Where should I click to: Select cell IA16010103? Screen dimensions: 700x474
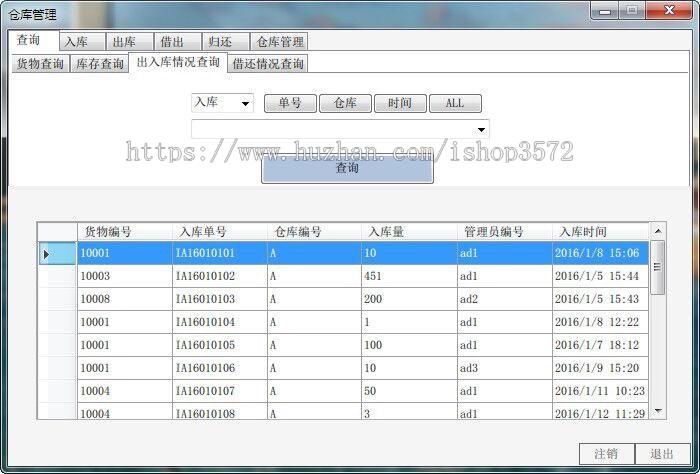pyautogui.click(x=220, y=299)
